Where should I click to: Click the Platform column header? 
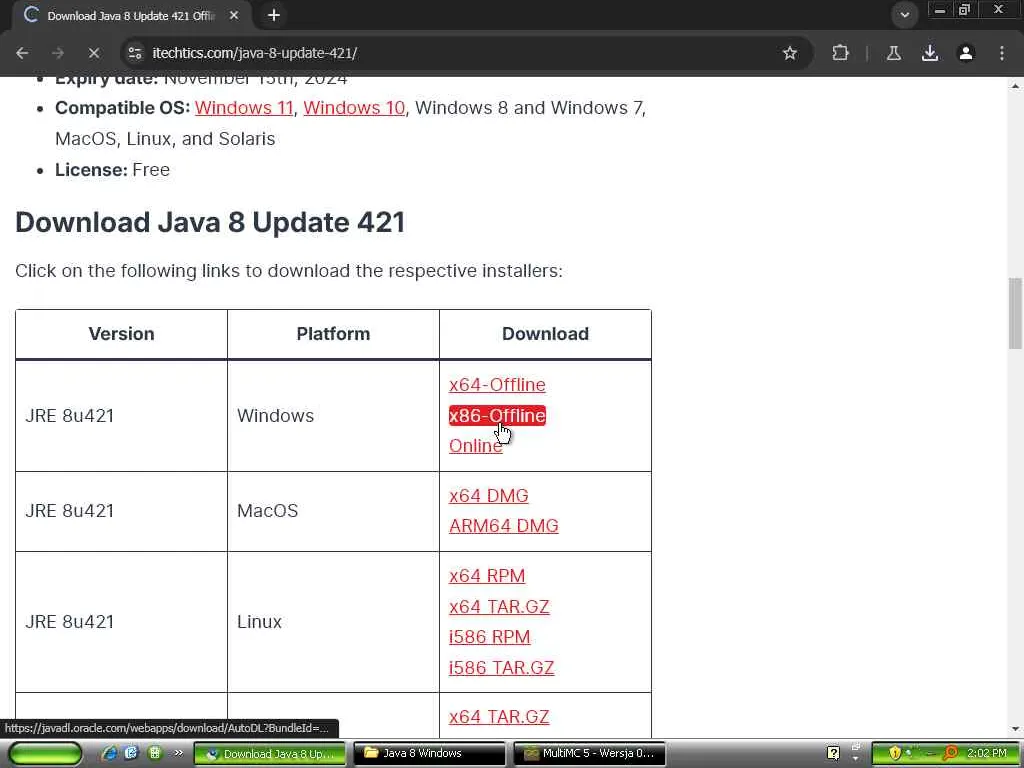333,334
